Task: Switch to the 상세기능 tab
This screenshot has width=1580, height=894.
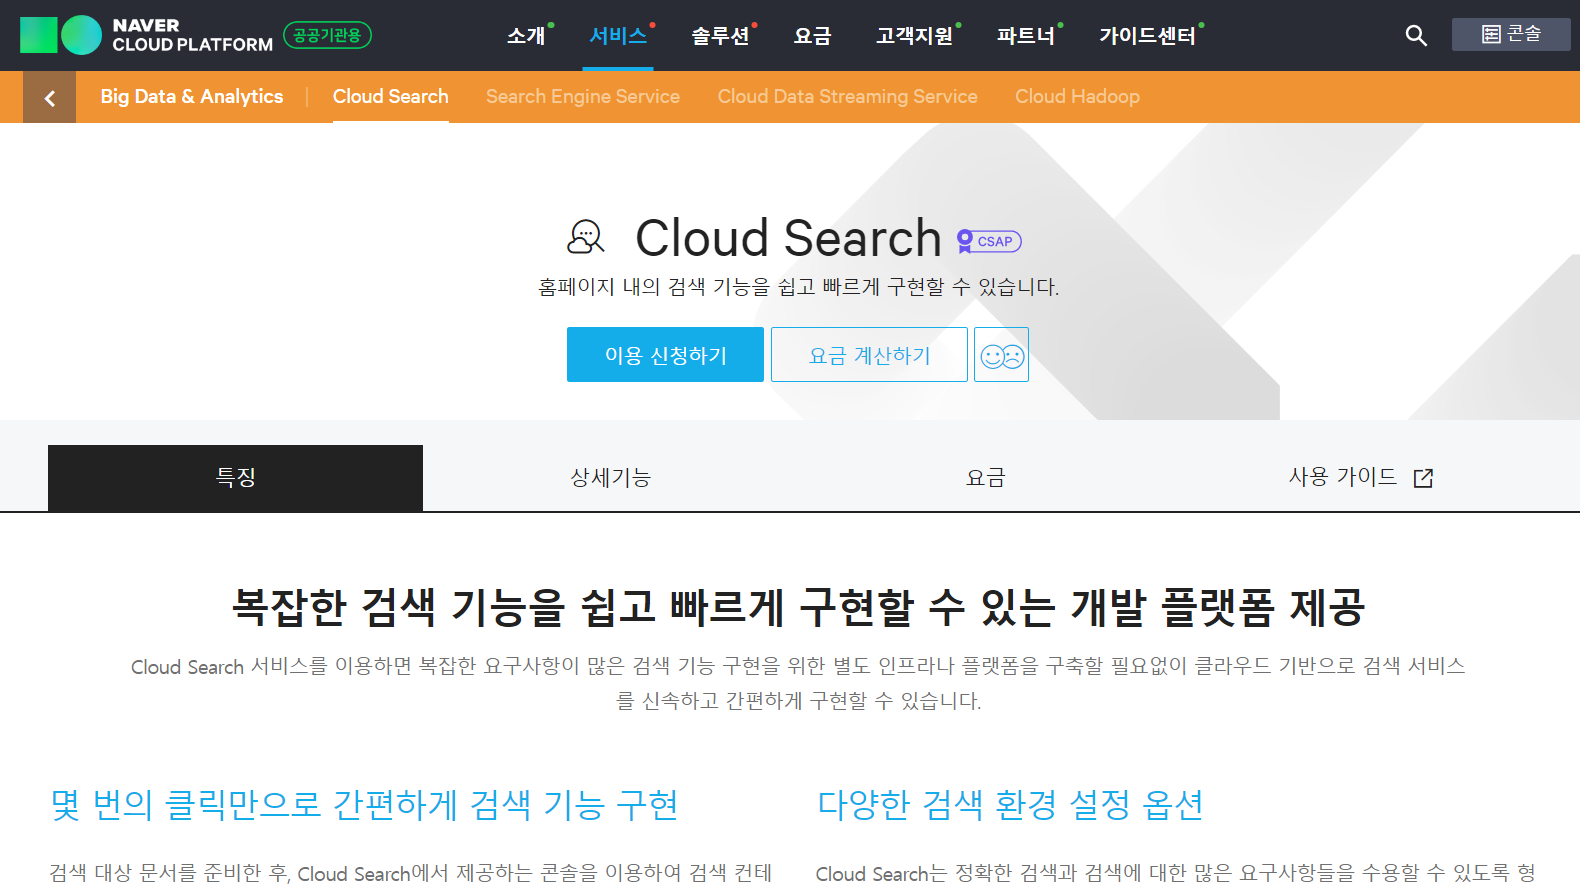Action: pyautogui.click(x=610, y=478)
